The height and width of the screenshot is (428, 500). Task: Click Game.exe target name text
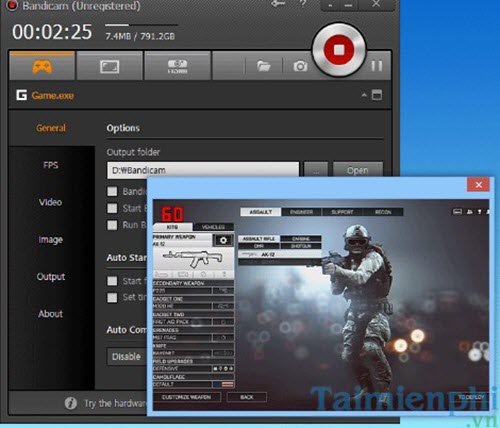53,96
